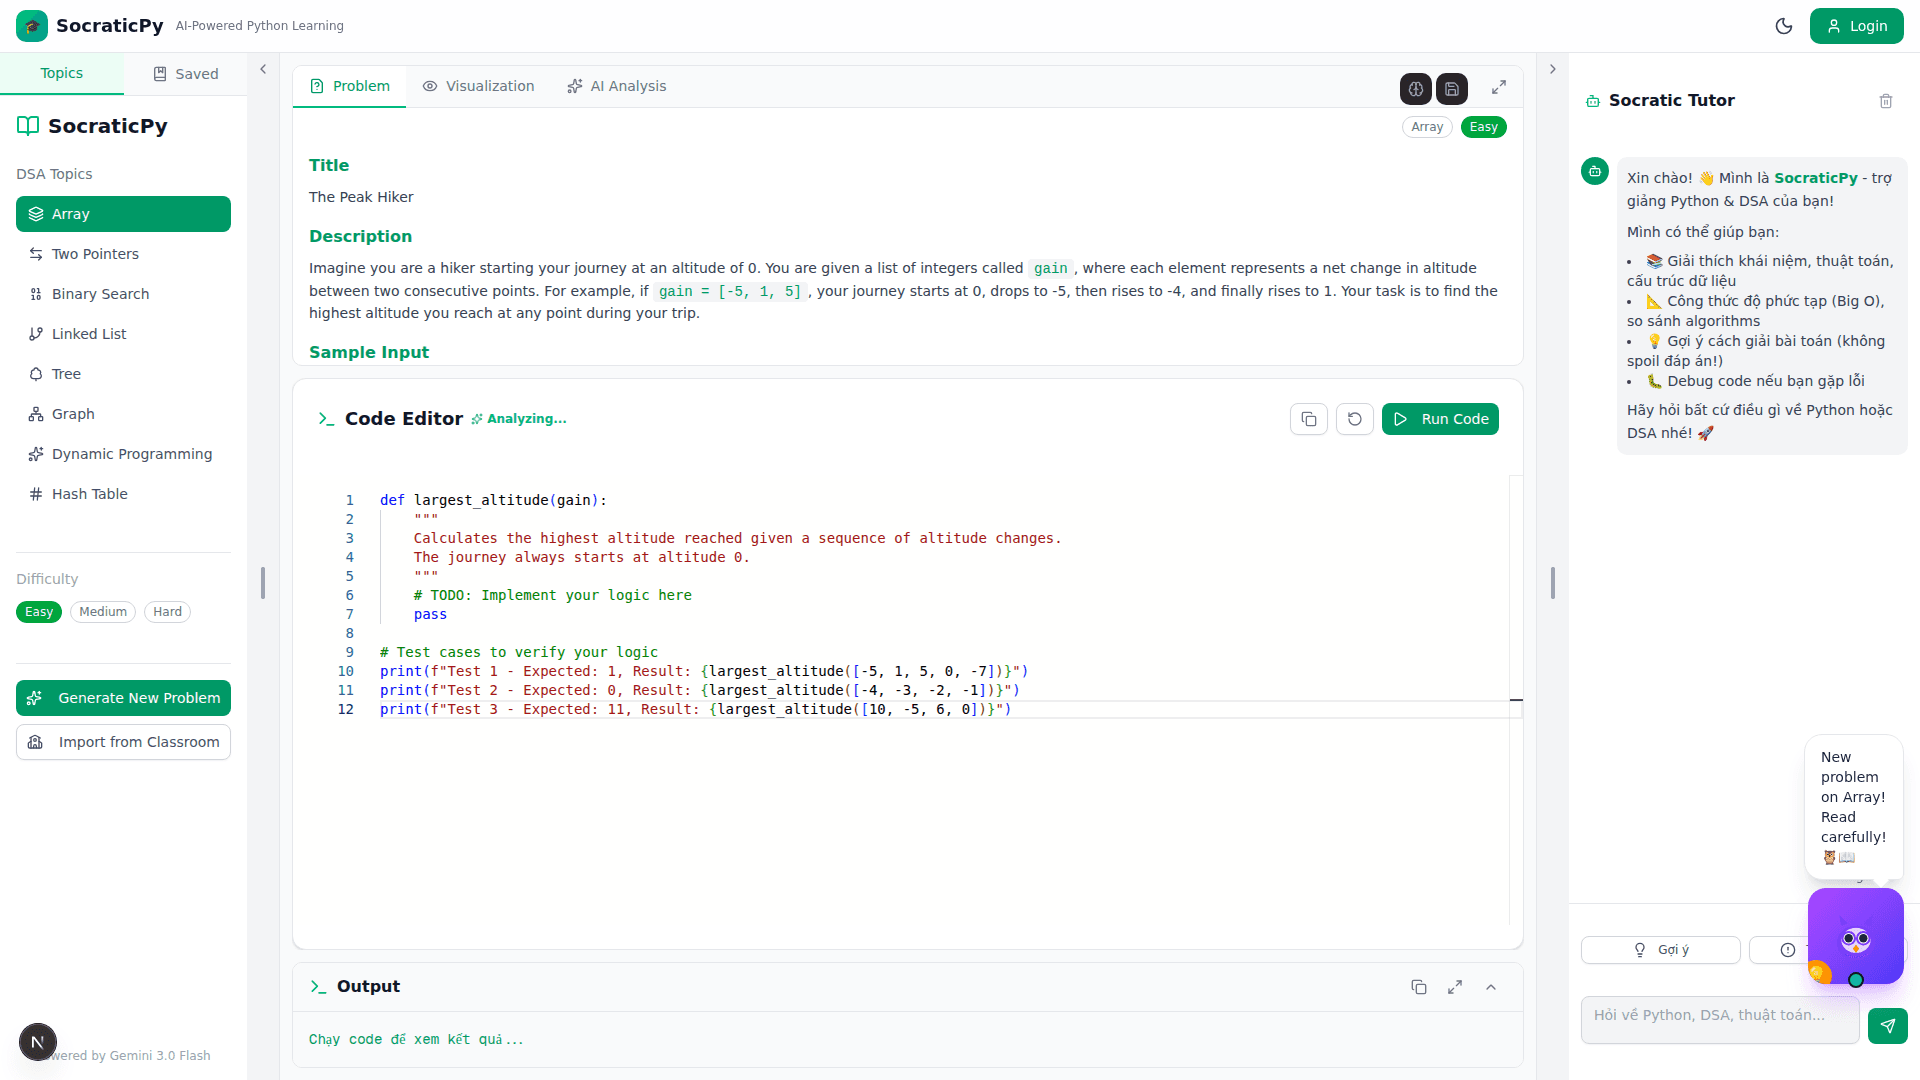The image size is (1920, 1080).
Task: Click the chat input field asking about Python
Action: (1719, 1019)
